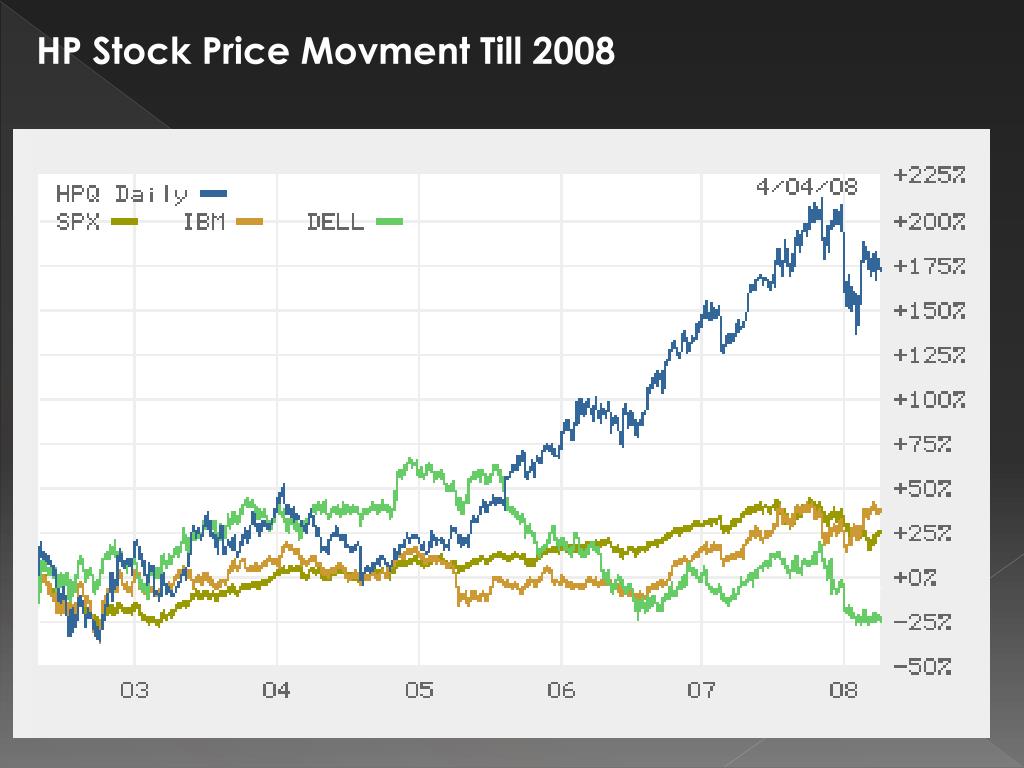
Task: Click the +100% axis label
Action: 929,399
